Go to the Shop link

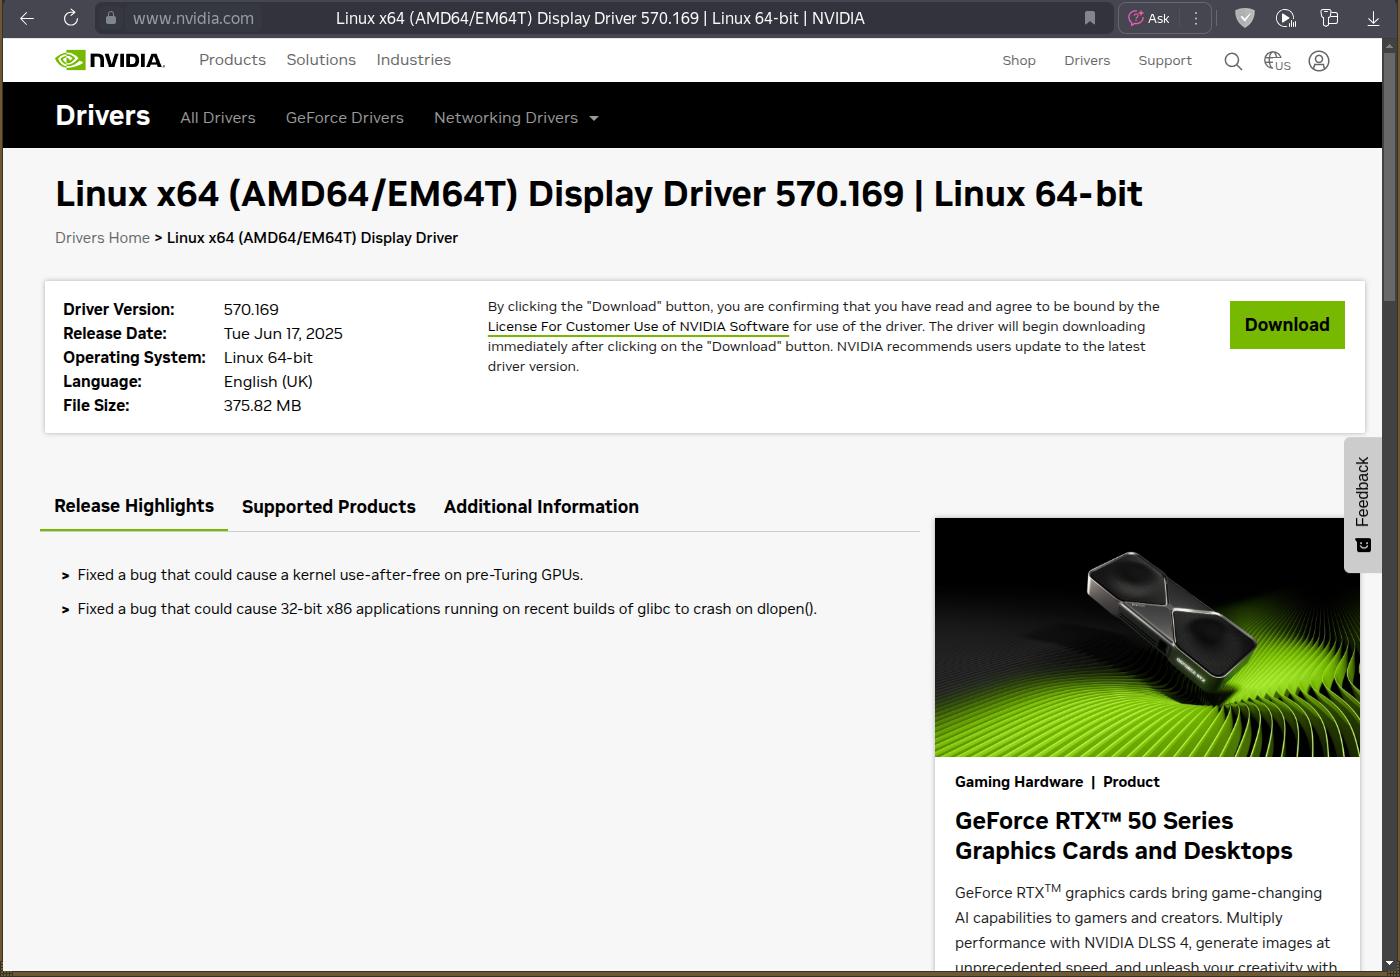point(1019,61)
